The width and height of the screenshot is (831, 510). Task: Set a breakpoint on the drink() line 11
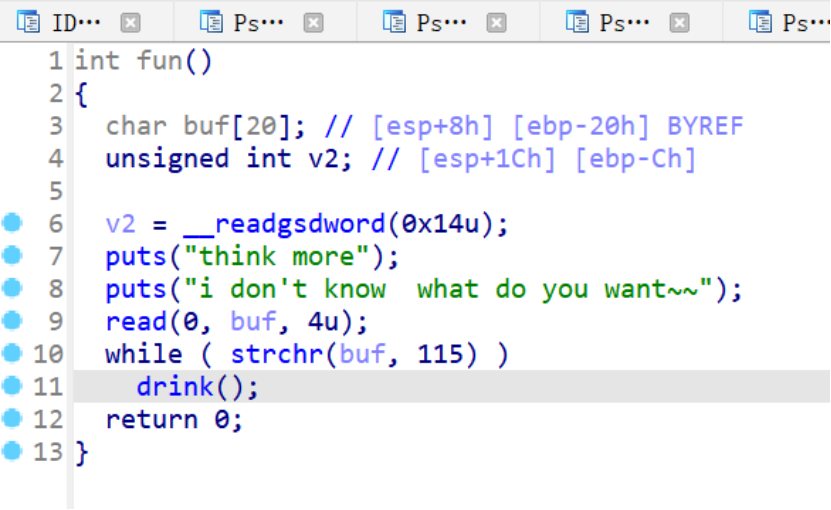(x=11, y=386)
